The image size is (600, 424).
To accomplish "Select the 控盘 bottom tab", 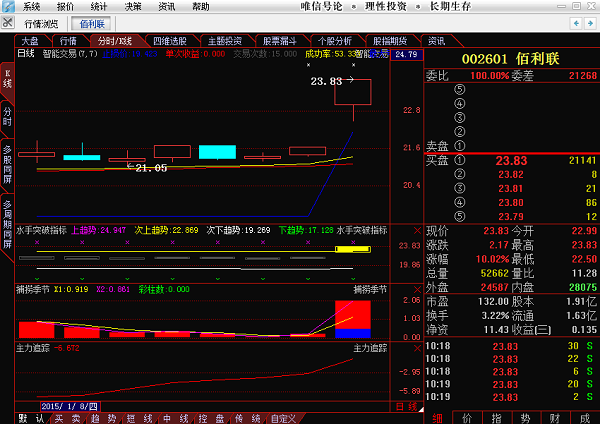I will pyautogui.click(x=211, y=418).
